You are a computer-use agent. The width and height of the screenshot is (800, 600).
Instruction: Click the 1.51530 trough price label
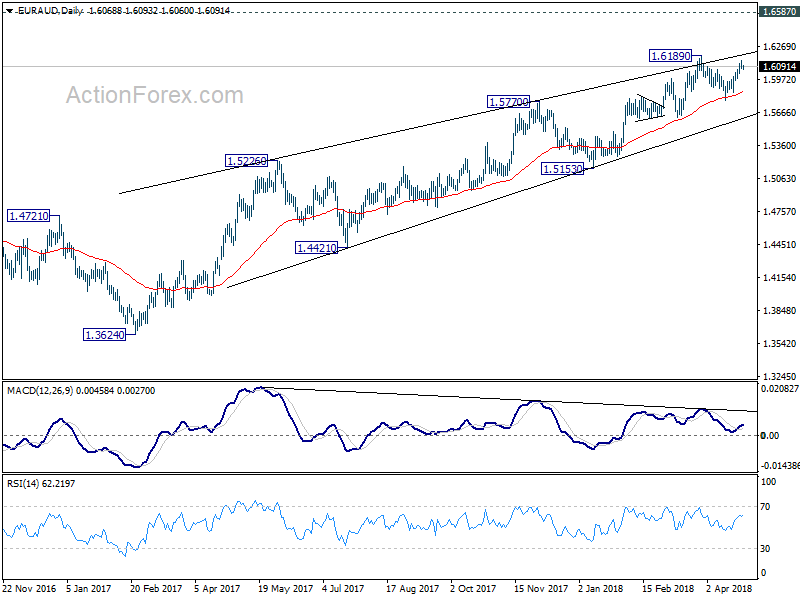pos(562,168)
